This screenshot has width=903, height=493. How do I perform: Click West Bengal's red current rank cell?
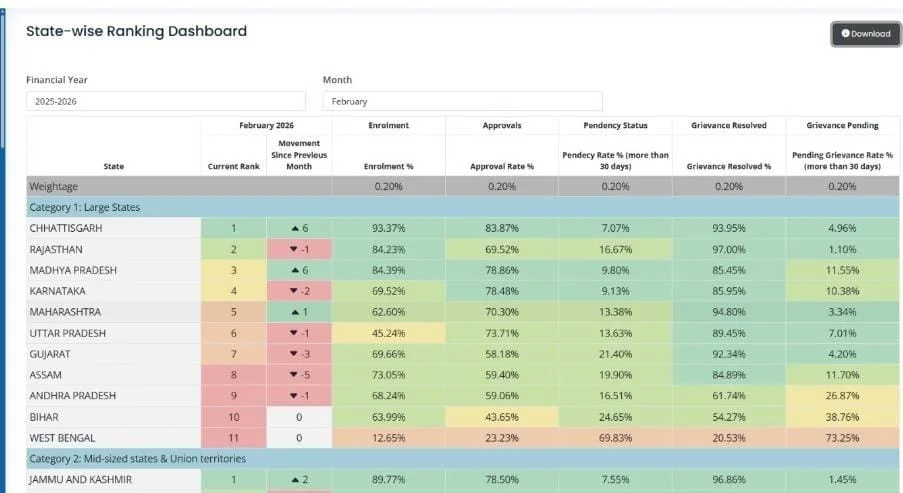233,438
